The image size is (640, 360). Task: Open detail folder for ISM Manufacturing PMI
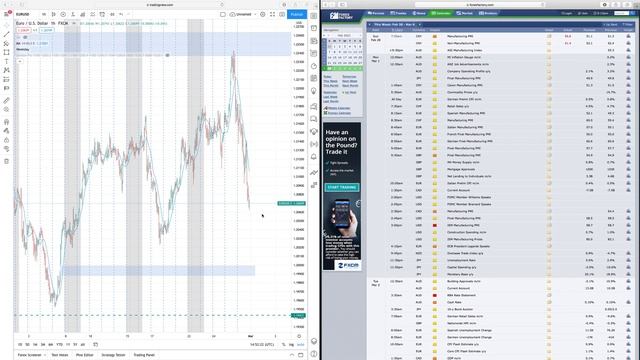coord(549,225)
